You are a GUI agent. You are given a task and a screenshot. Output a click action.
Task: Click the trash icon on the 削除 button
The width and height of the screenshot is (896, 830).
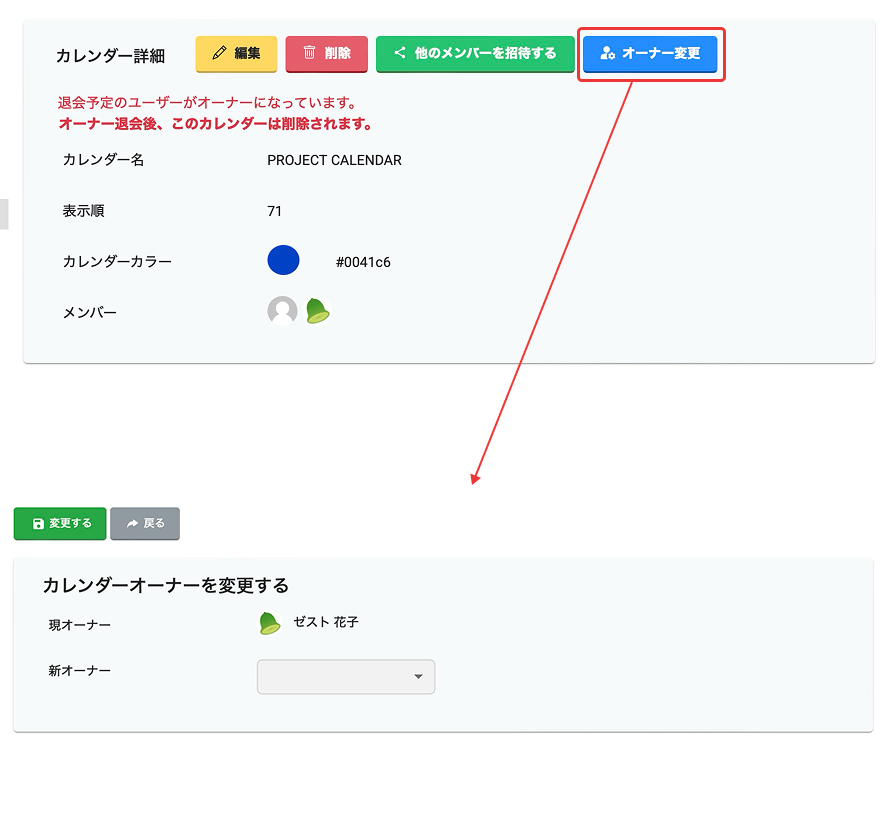(x=309, y=54)
